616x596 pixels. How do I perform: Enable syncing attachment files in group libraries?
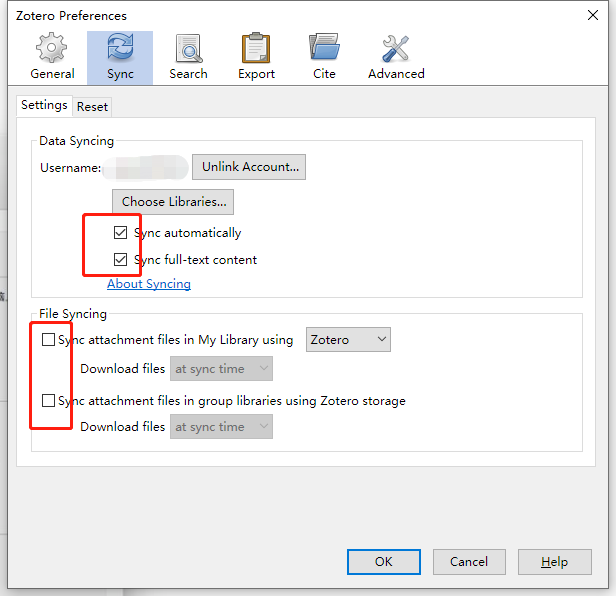(x=48, y=401)
